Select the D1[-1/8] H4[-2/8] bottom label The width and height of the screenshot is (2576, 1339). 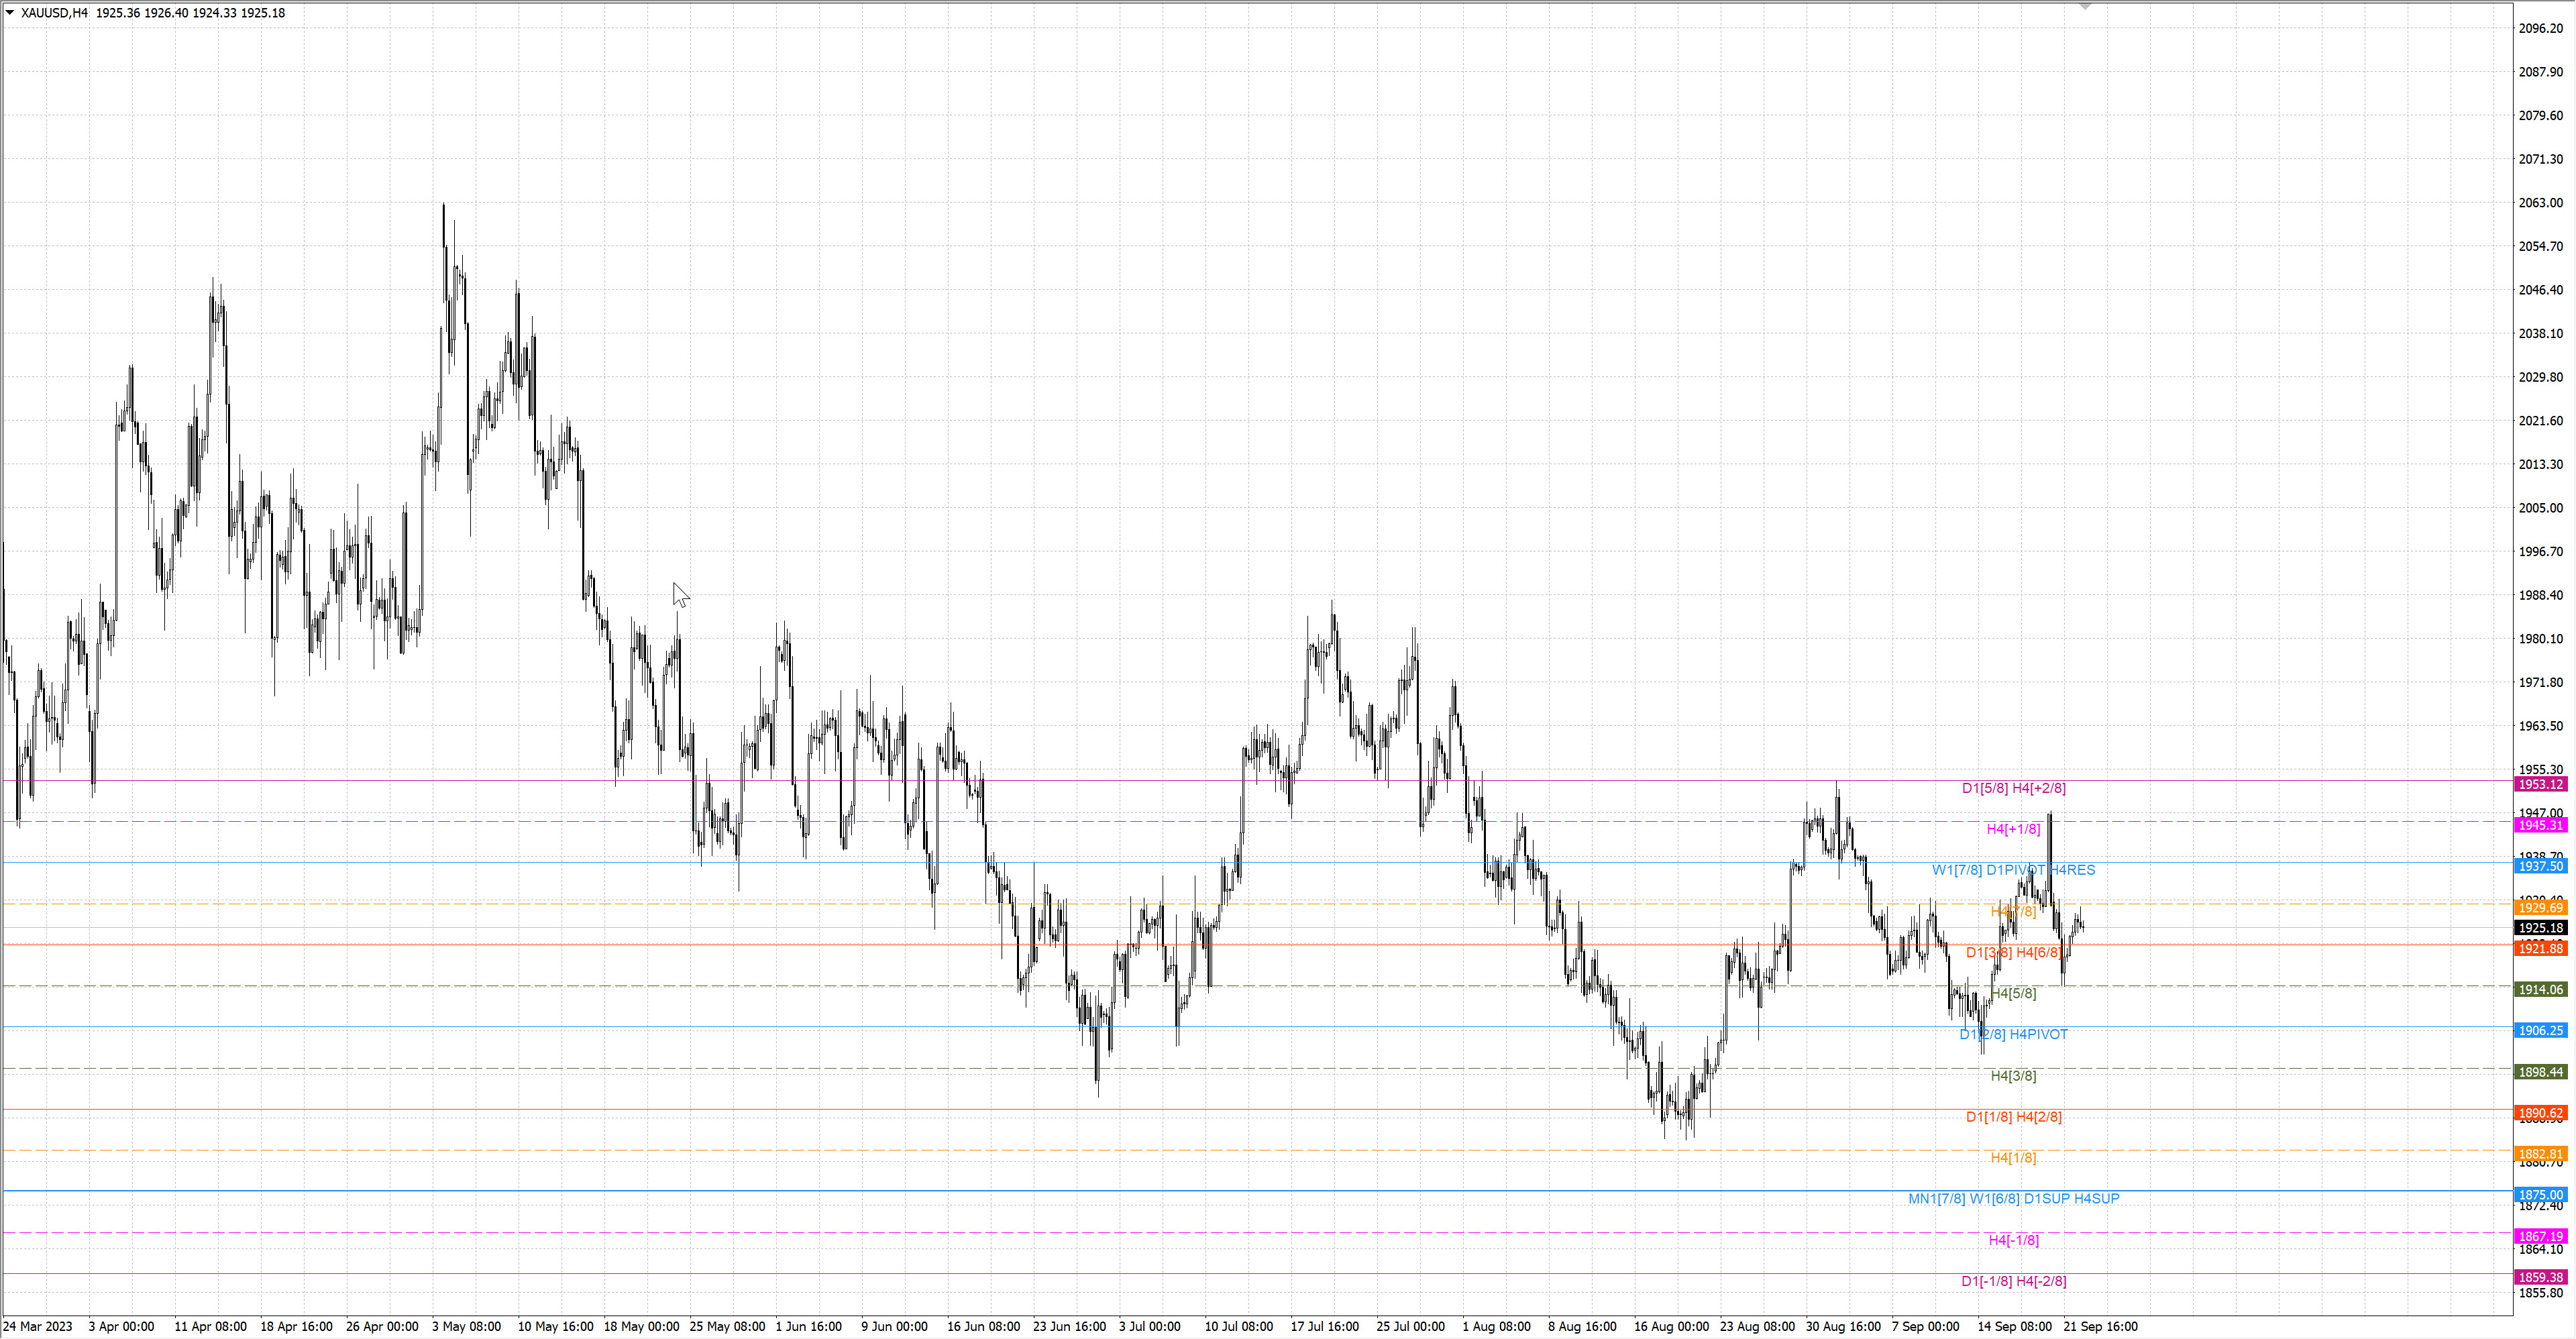click(x=2013, y=1281)
